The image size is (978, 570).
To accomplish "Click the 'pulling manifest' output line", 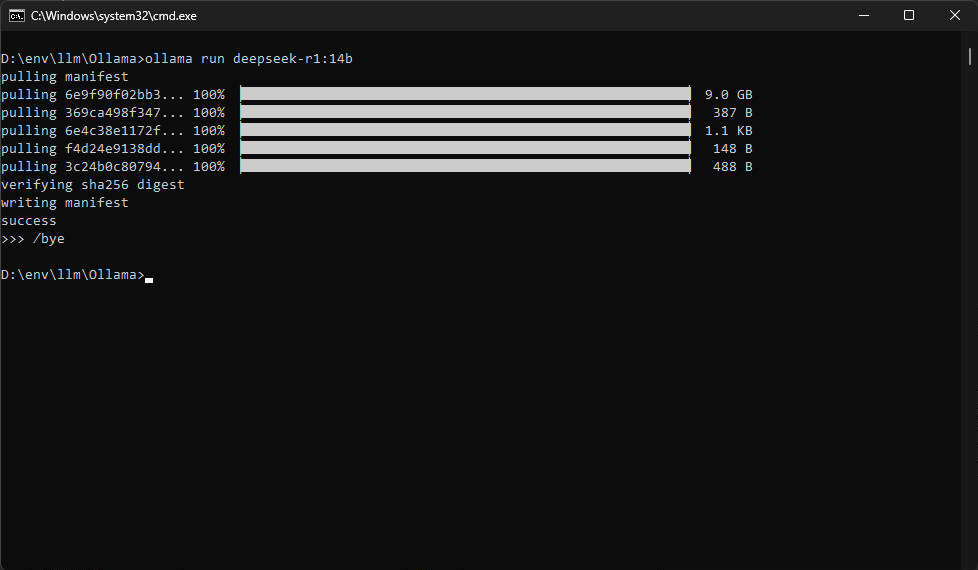I will 65,77.
